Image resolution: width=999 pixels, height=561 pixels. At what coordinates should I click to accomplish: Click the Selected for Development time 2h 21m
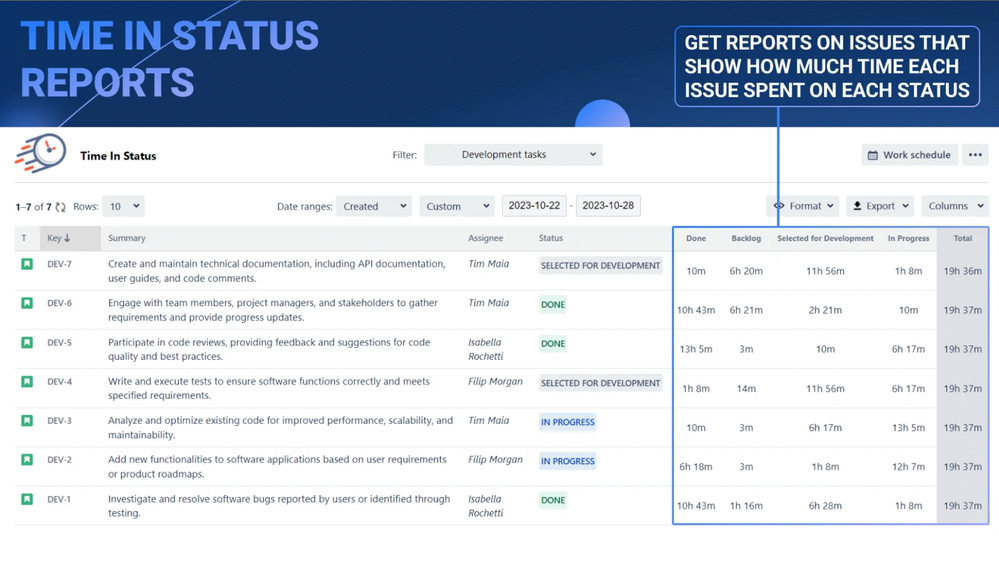pos(825,310)
